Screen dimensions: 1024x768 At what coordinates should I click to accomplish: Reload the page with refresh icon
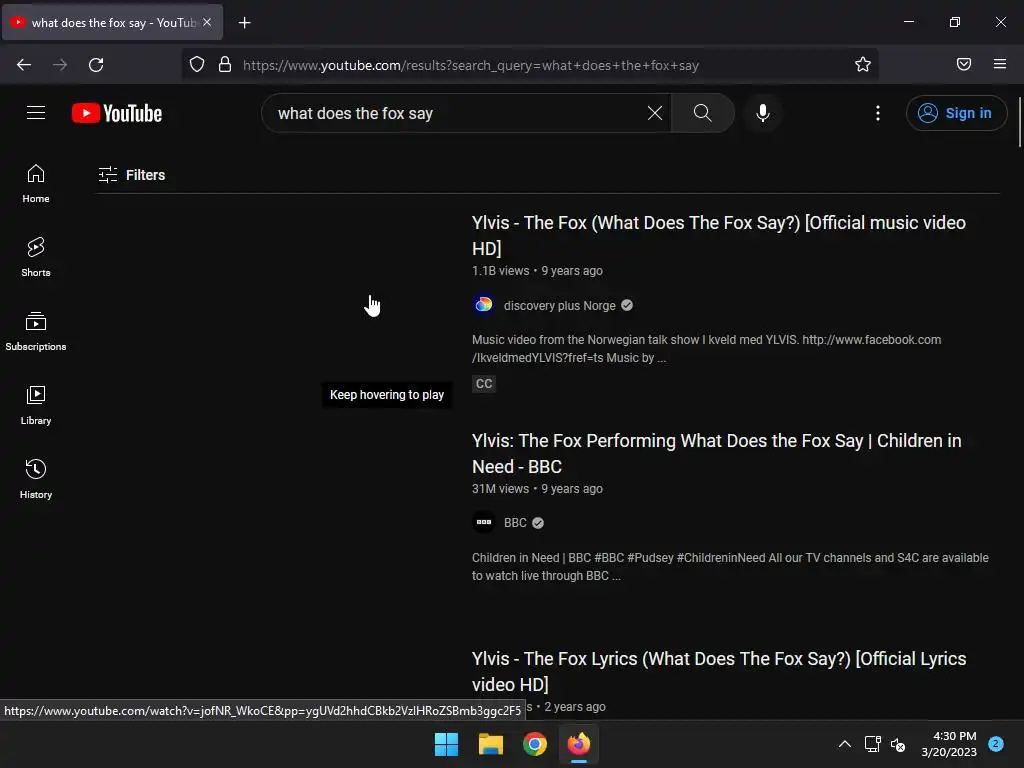click(96, 65)
